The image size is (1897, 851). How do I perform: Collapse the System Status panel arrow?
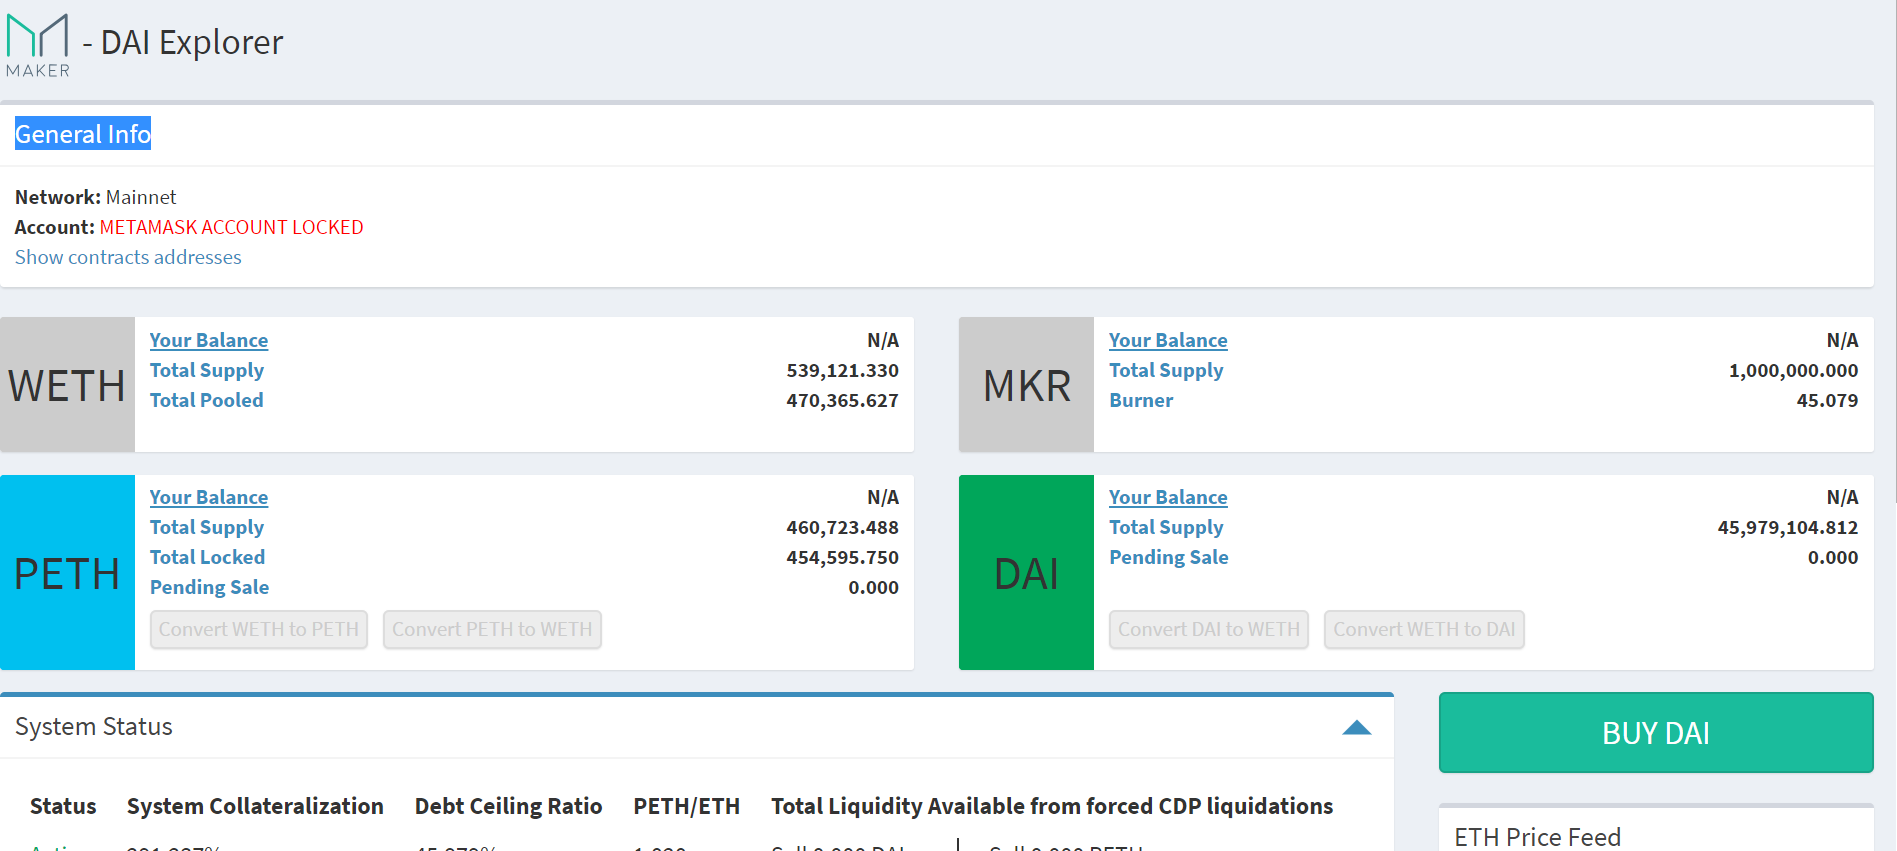[x=1356, y=727]
